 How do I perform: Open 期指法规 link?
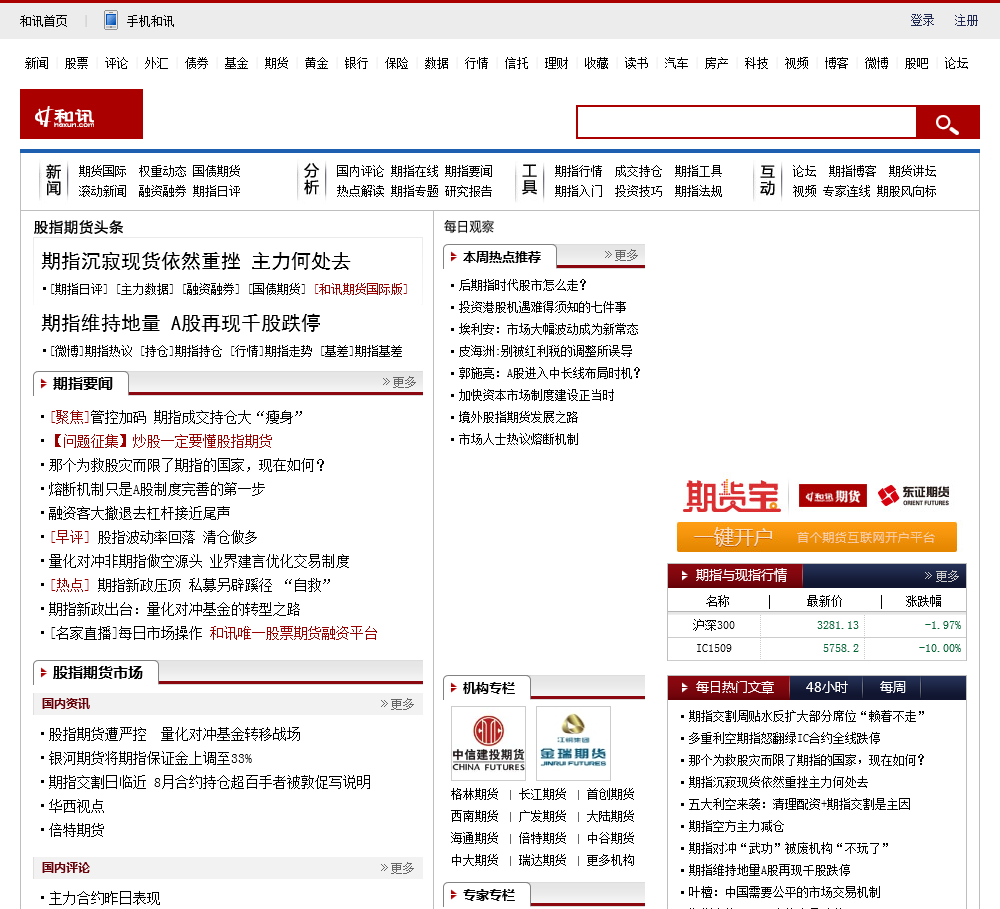tap(698, 191)
